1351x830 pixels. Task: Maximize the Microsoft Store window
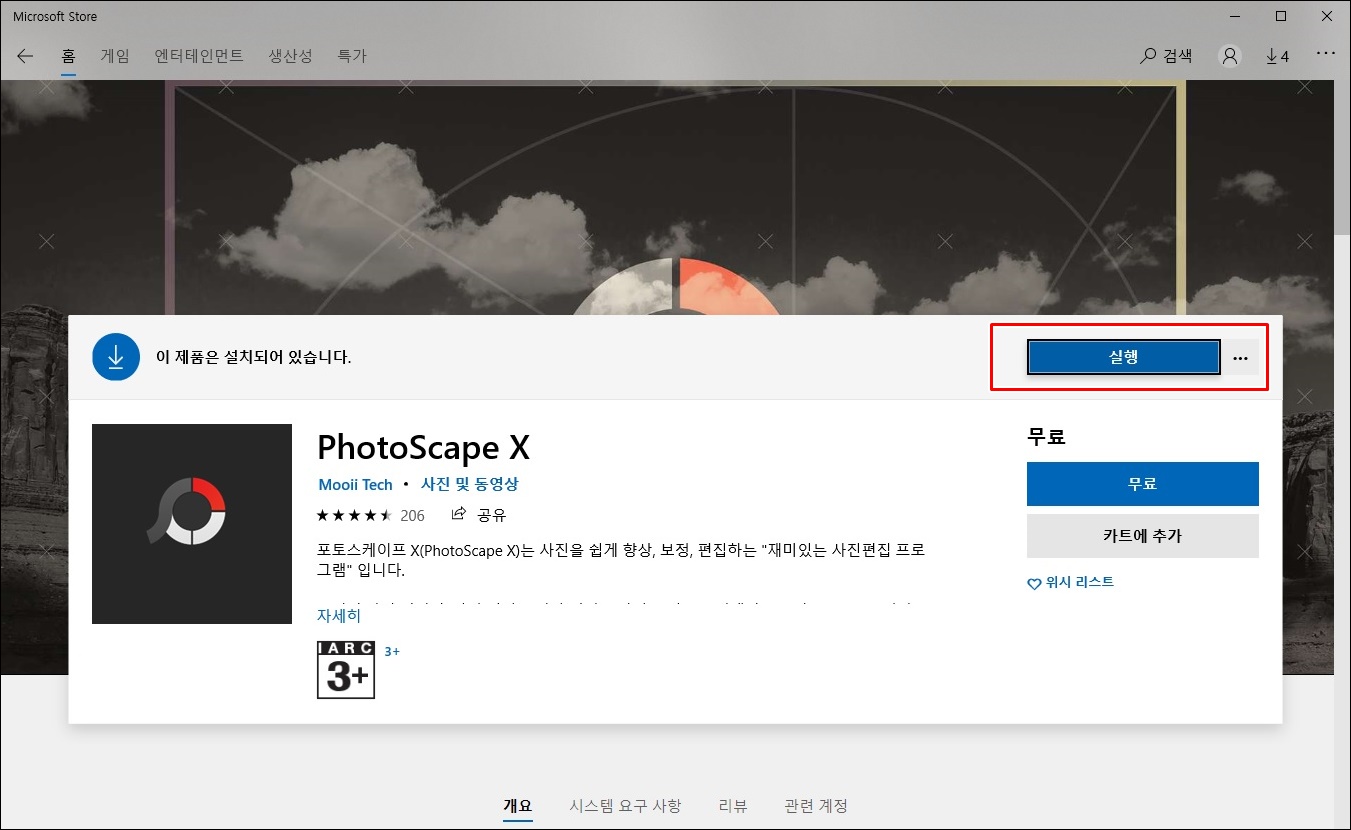tap(1281, 16)
